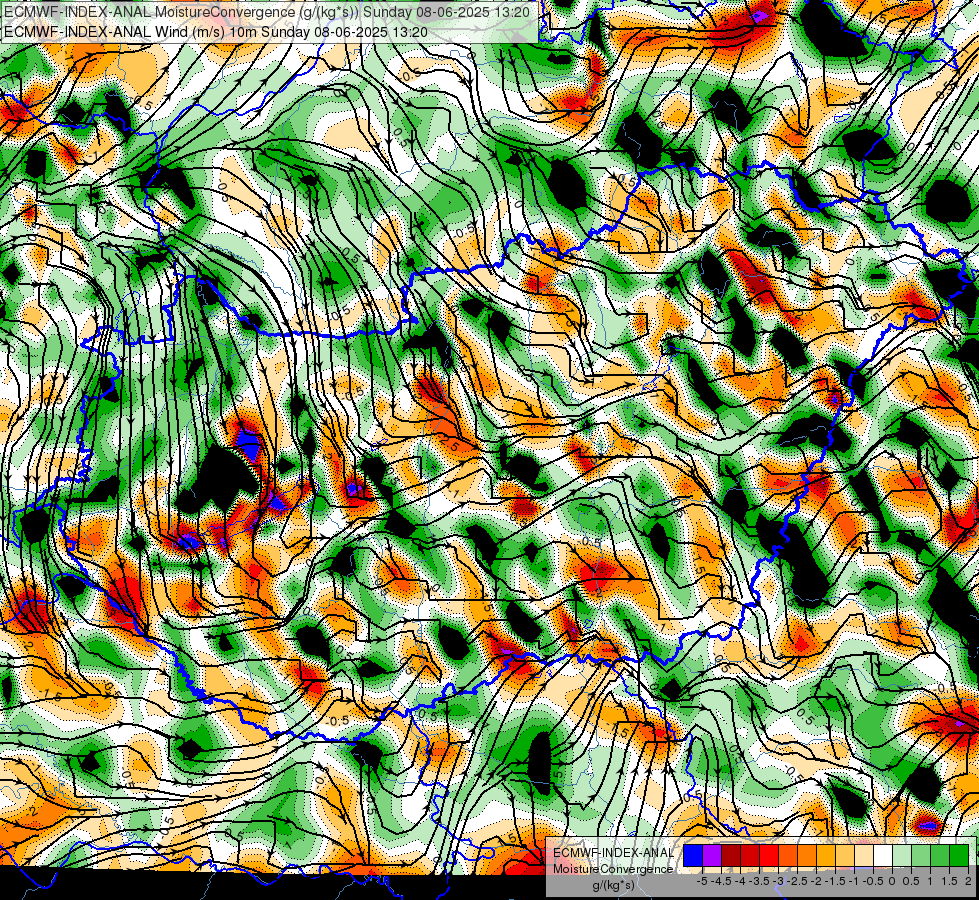Click the -2.5 legend tick label

point(797,881)
